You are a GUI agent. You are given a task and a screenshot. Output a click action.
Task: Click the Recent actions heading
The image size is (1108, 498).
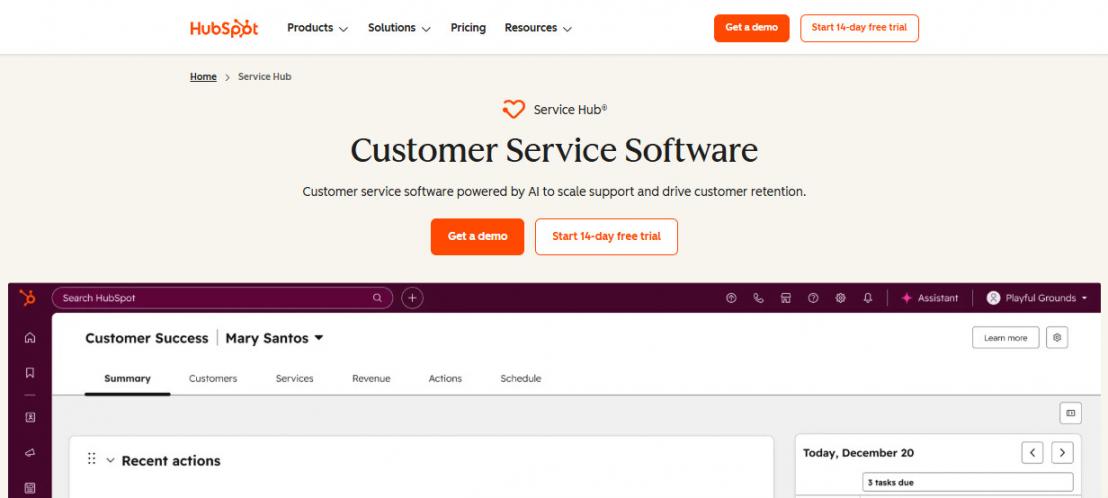171,461
